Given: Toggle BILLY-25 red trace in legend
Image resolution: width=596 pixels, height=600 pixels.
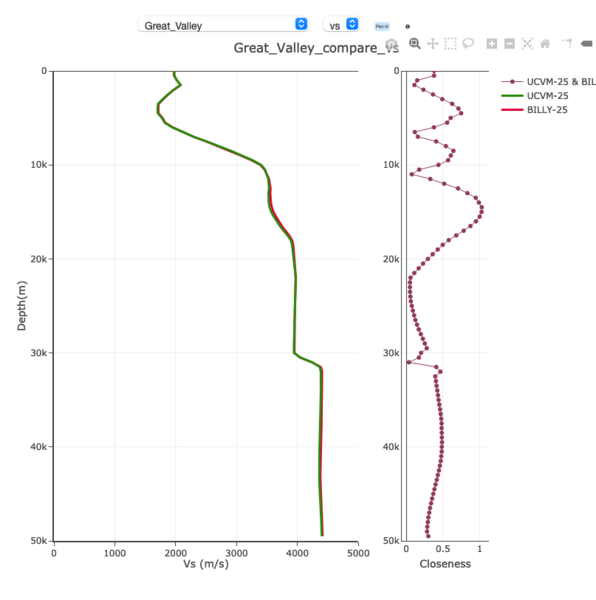Looking at the screenshot, I should 534,110.
